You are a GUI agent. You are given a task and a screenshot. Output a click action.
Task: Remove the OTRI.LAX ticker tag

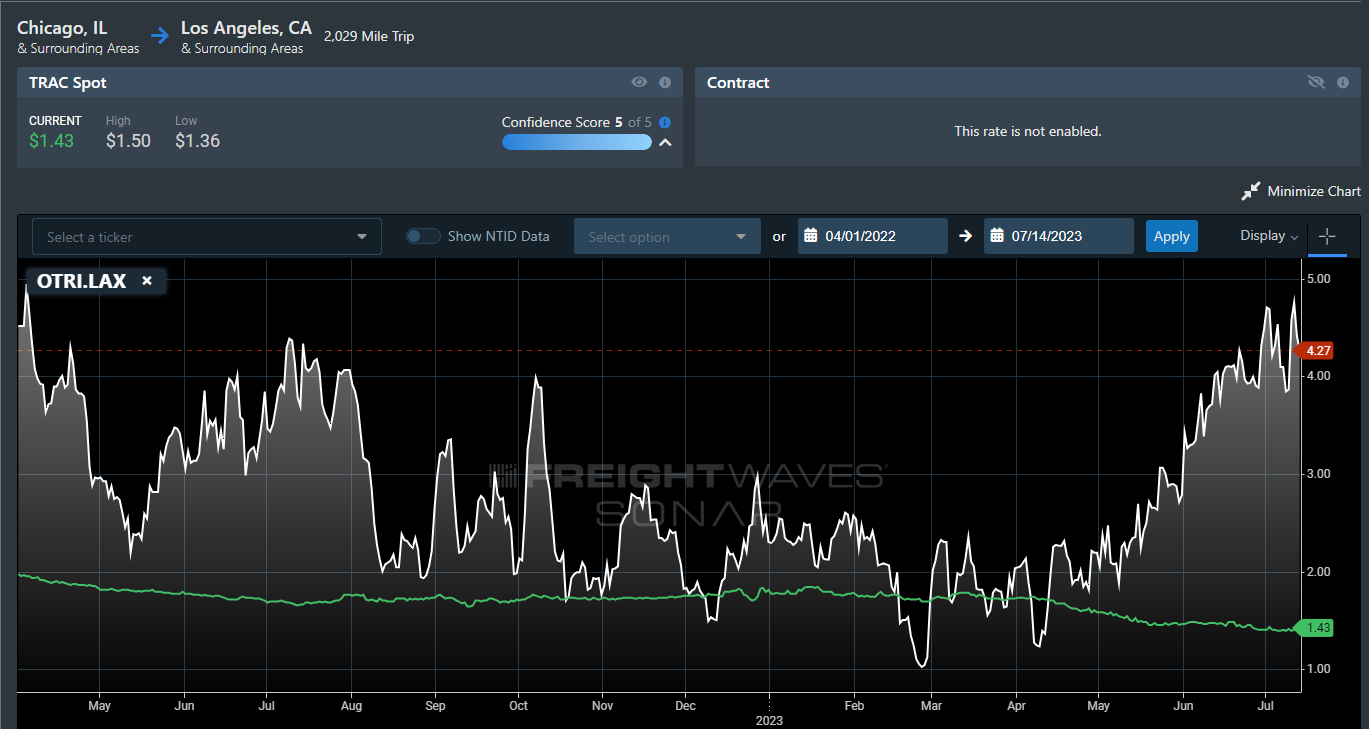[x=147, y=281]
